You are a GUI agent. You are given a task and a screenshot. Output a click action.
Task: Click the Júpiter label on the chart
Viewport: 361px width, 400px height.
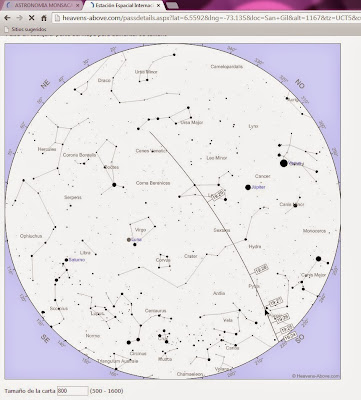[x=259, y=187]
